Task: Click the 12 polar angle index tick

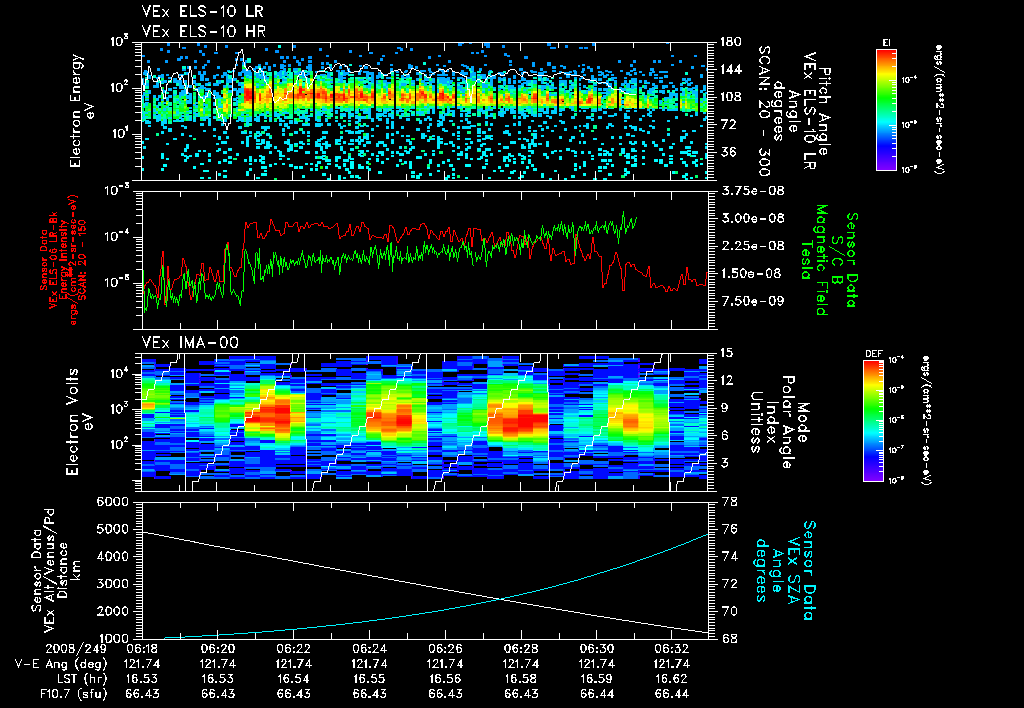Action: click(x=727, y=380)
